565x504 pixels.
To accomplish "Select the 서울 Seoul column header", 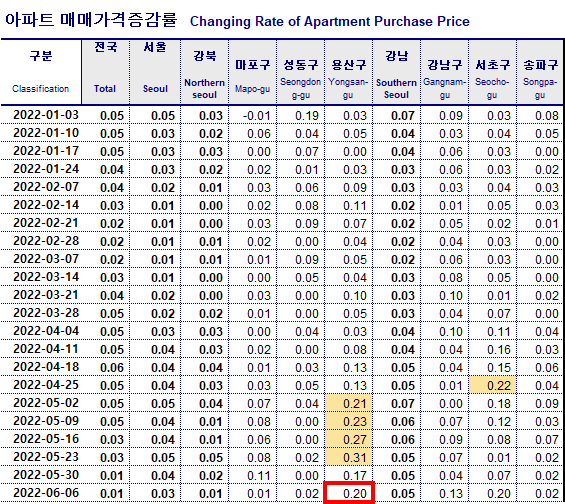I will 155,72.
